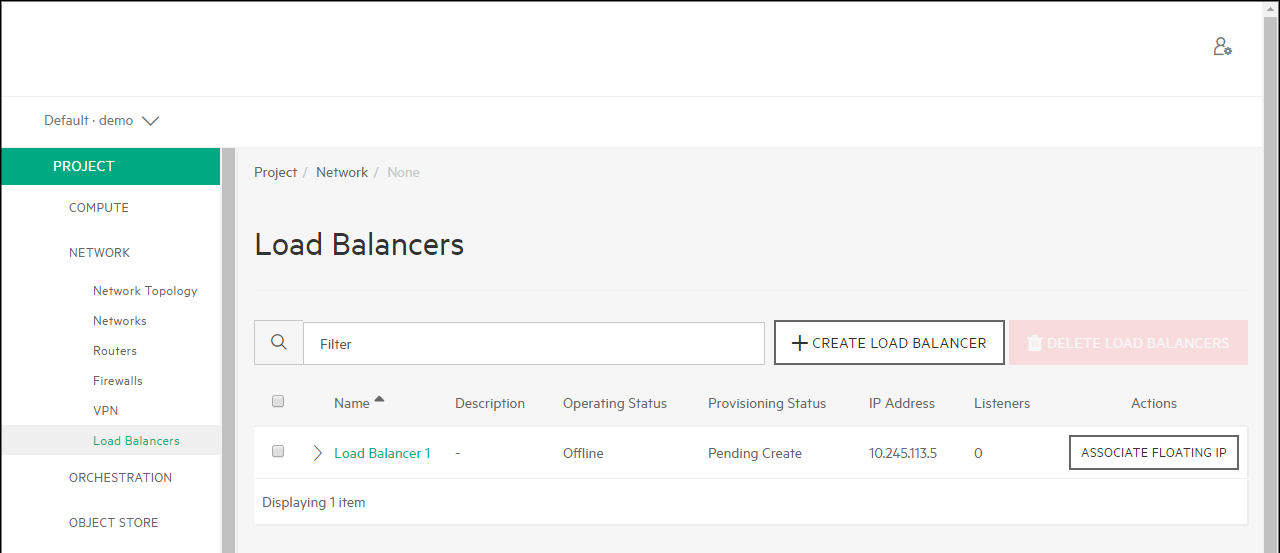Click the Associate Floating IP button
Image resolution: width=1280 pixels, height=553 pixels.
click(x=1153, y=453)
